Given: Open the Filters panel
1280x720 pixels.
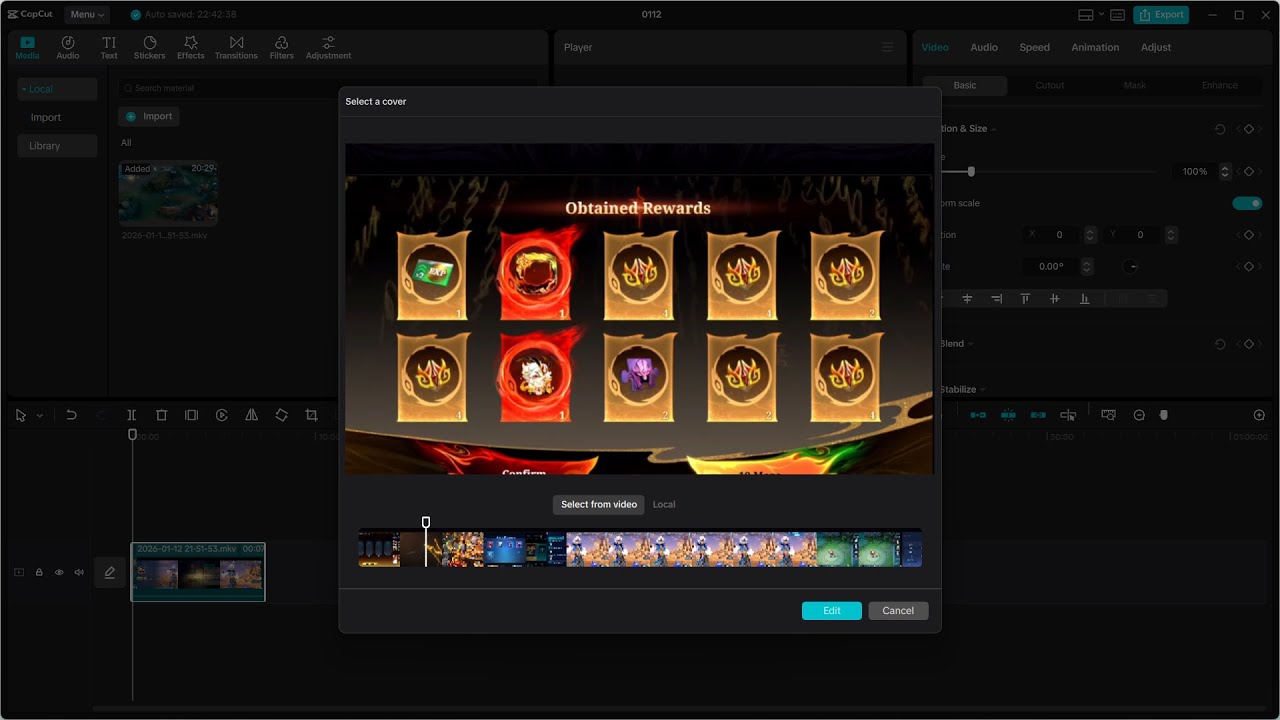Looking at the screenshot, I should point(282,47).
